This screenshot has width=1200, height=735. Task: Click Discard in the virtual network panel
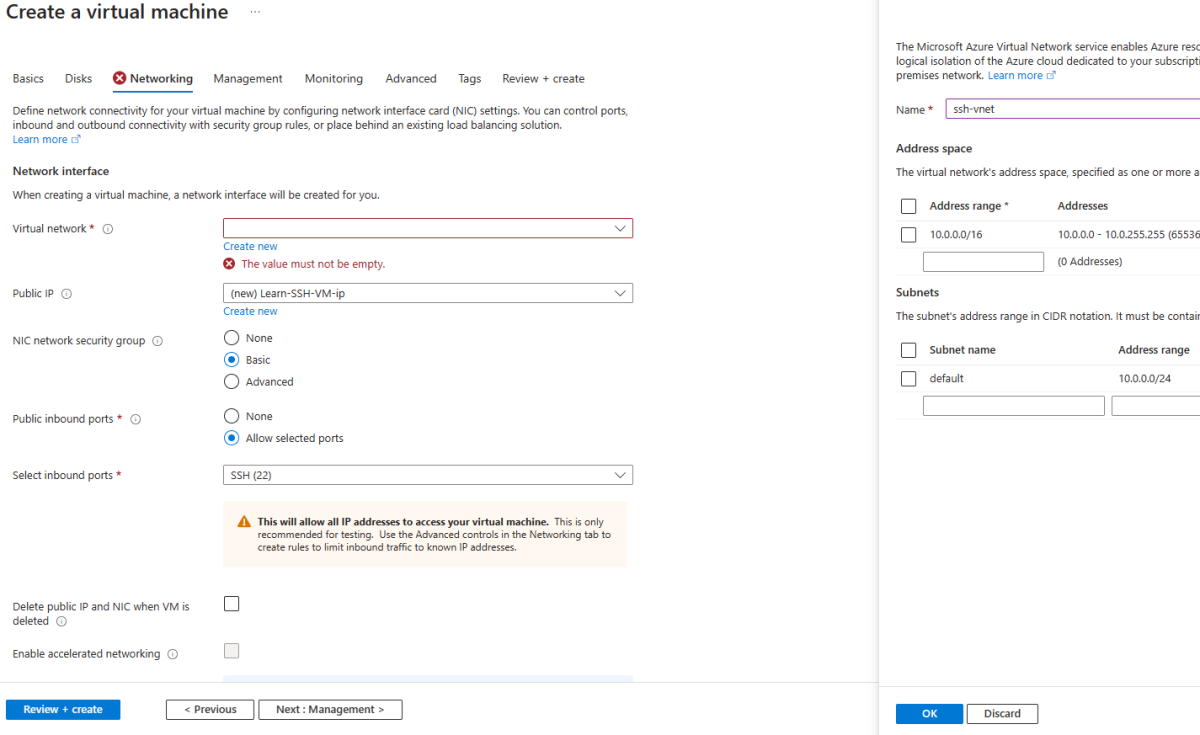tap(1002, 713)
